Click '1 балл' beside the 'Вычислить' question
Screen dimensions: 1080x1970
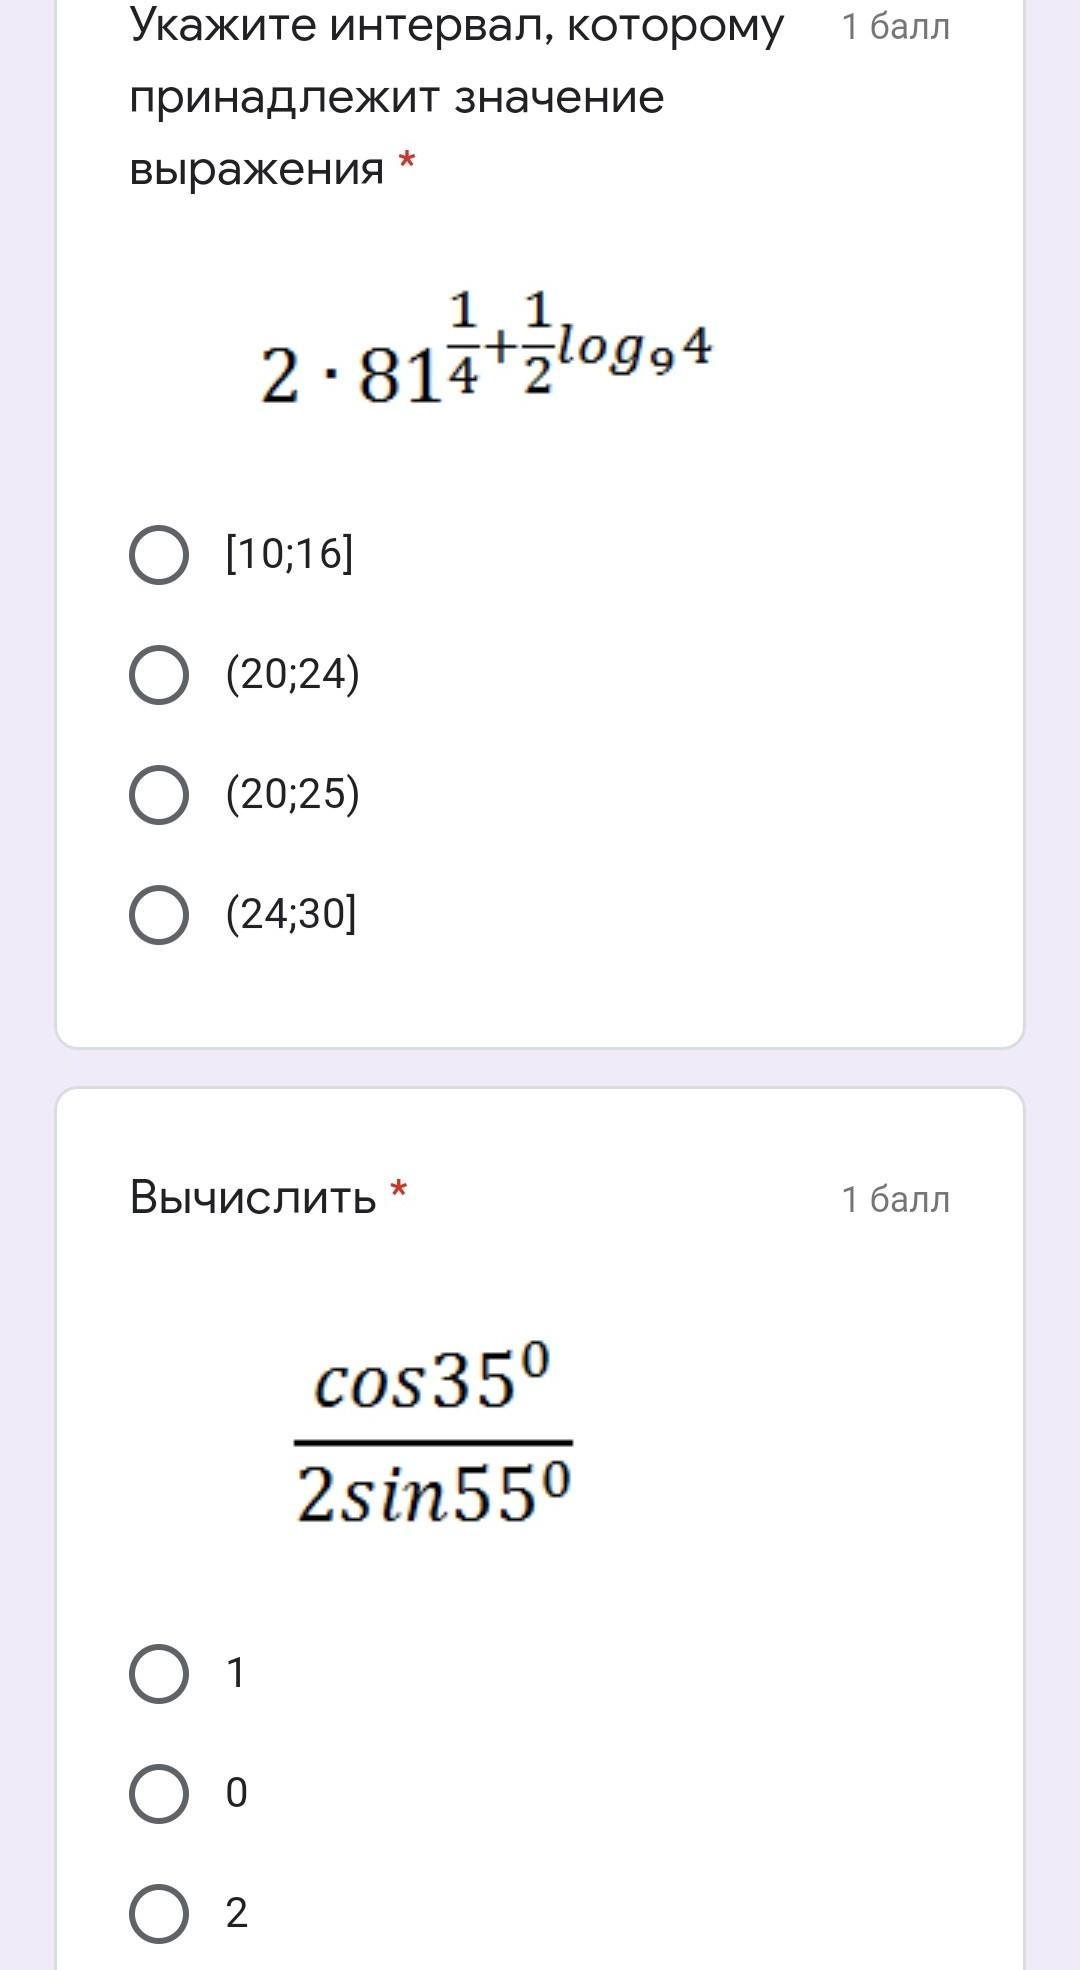[895, 1199]
